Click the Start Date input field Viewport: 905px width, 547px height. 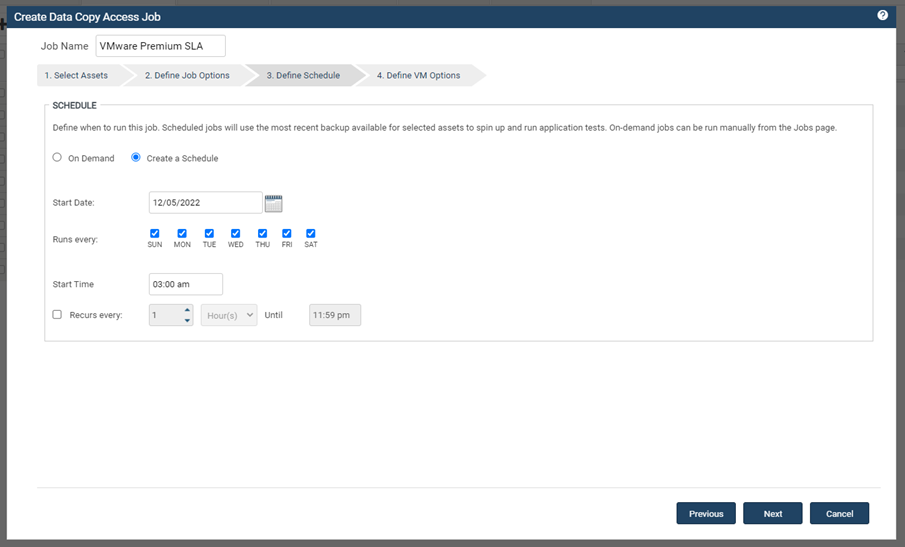[x=205, y=203]
